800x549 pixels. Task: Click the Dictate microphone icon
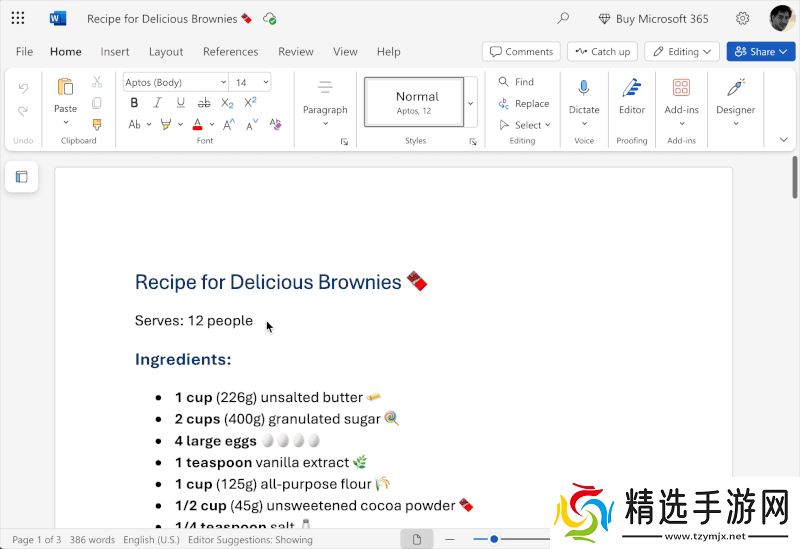pyautogui.click(x=584, y=88)
